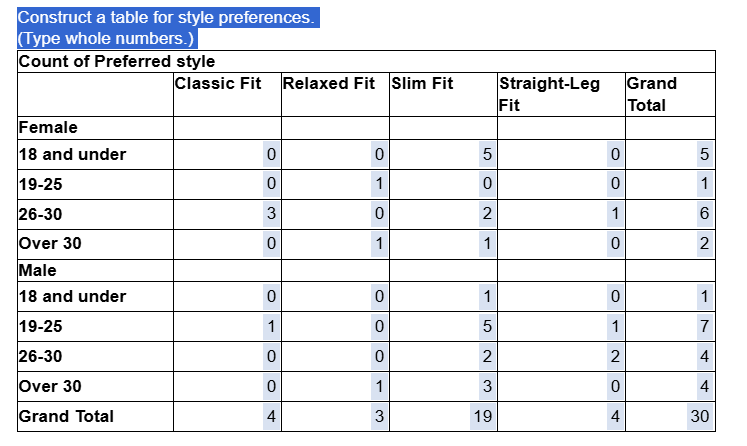This screenshot has height=446, width=747.
Task: Click Female 26-30 Classic Fit field
Action: tap(271, 214)
